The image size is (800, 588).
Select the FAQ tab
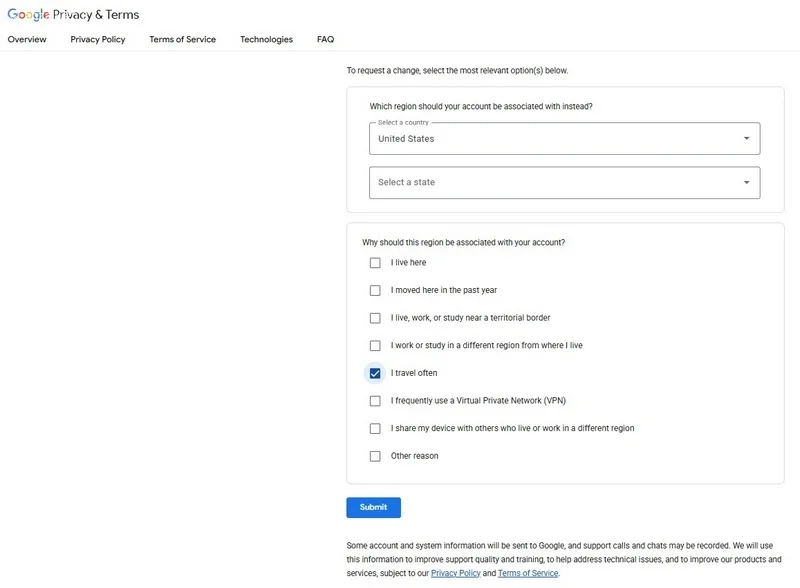[x=326, y=39]
